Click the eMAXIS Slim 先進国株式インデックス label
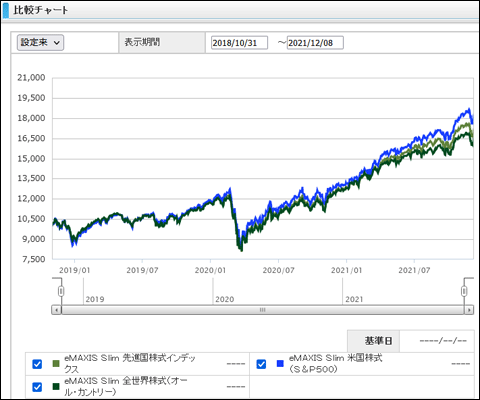The height and width of the screenshot is (400, 480). 130,363
